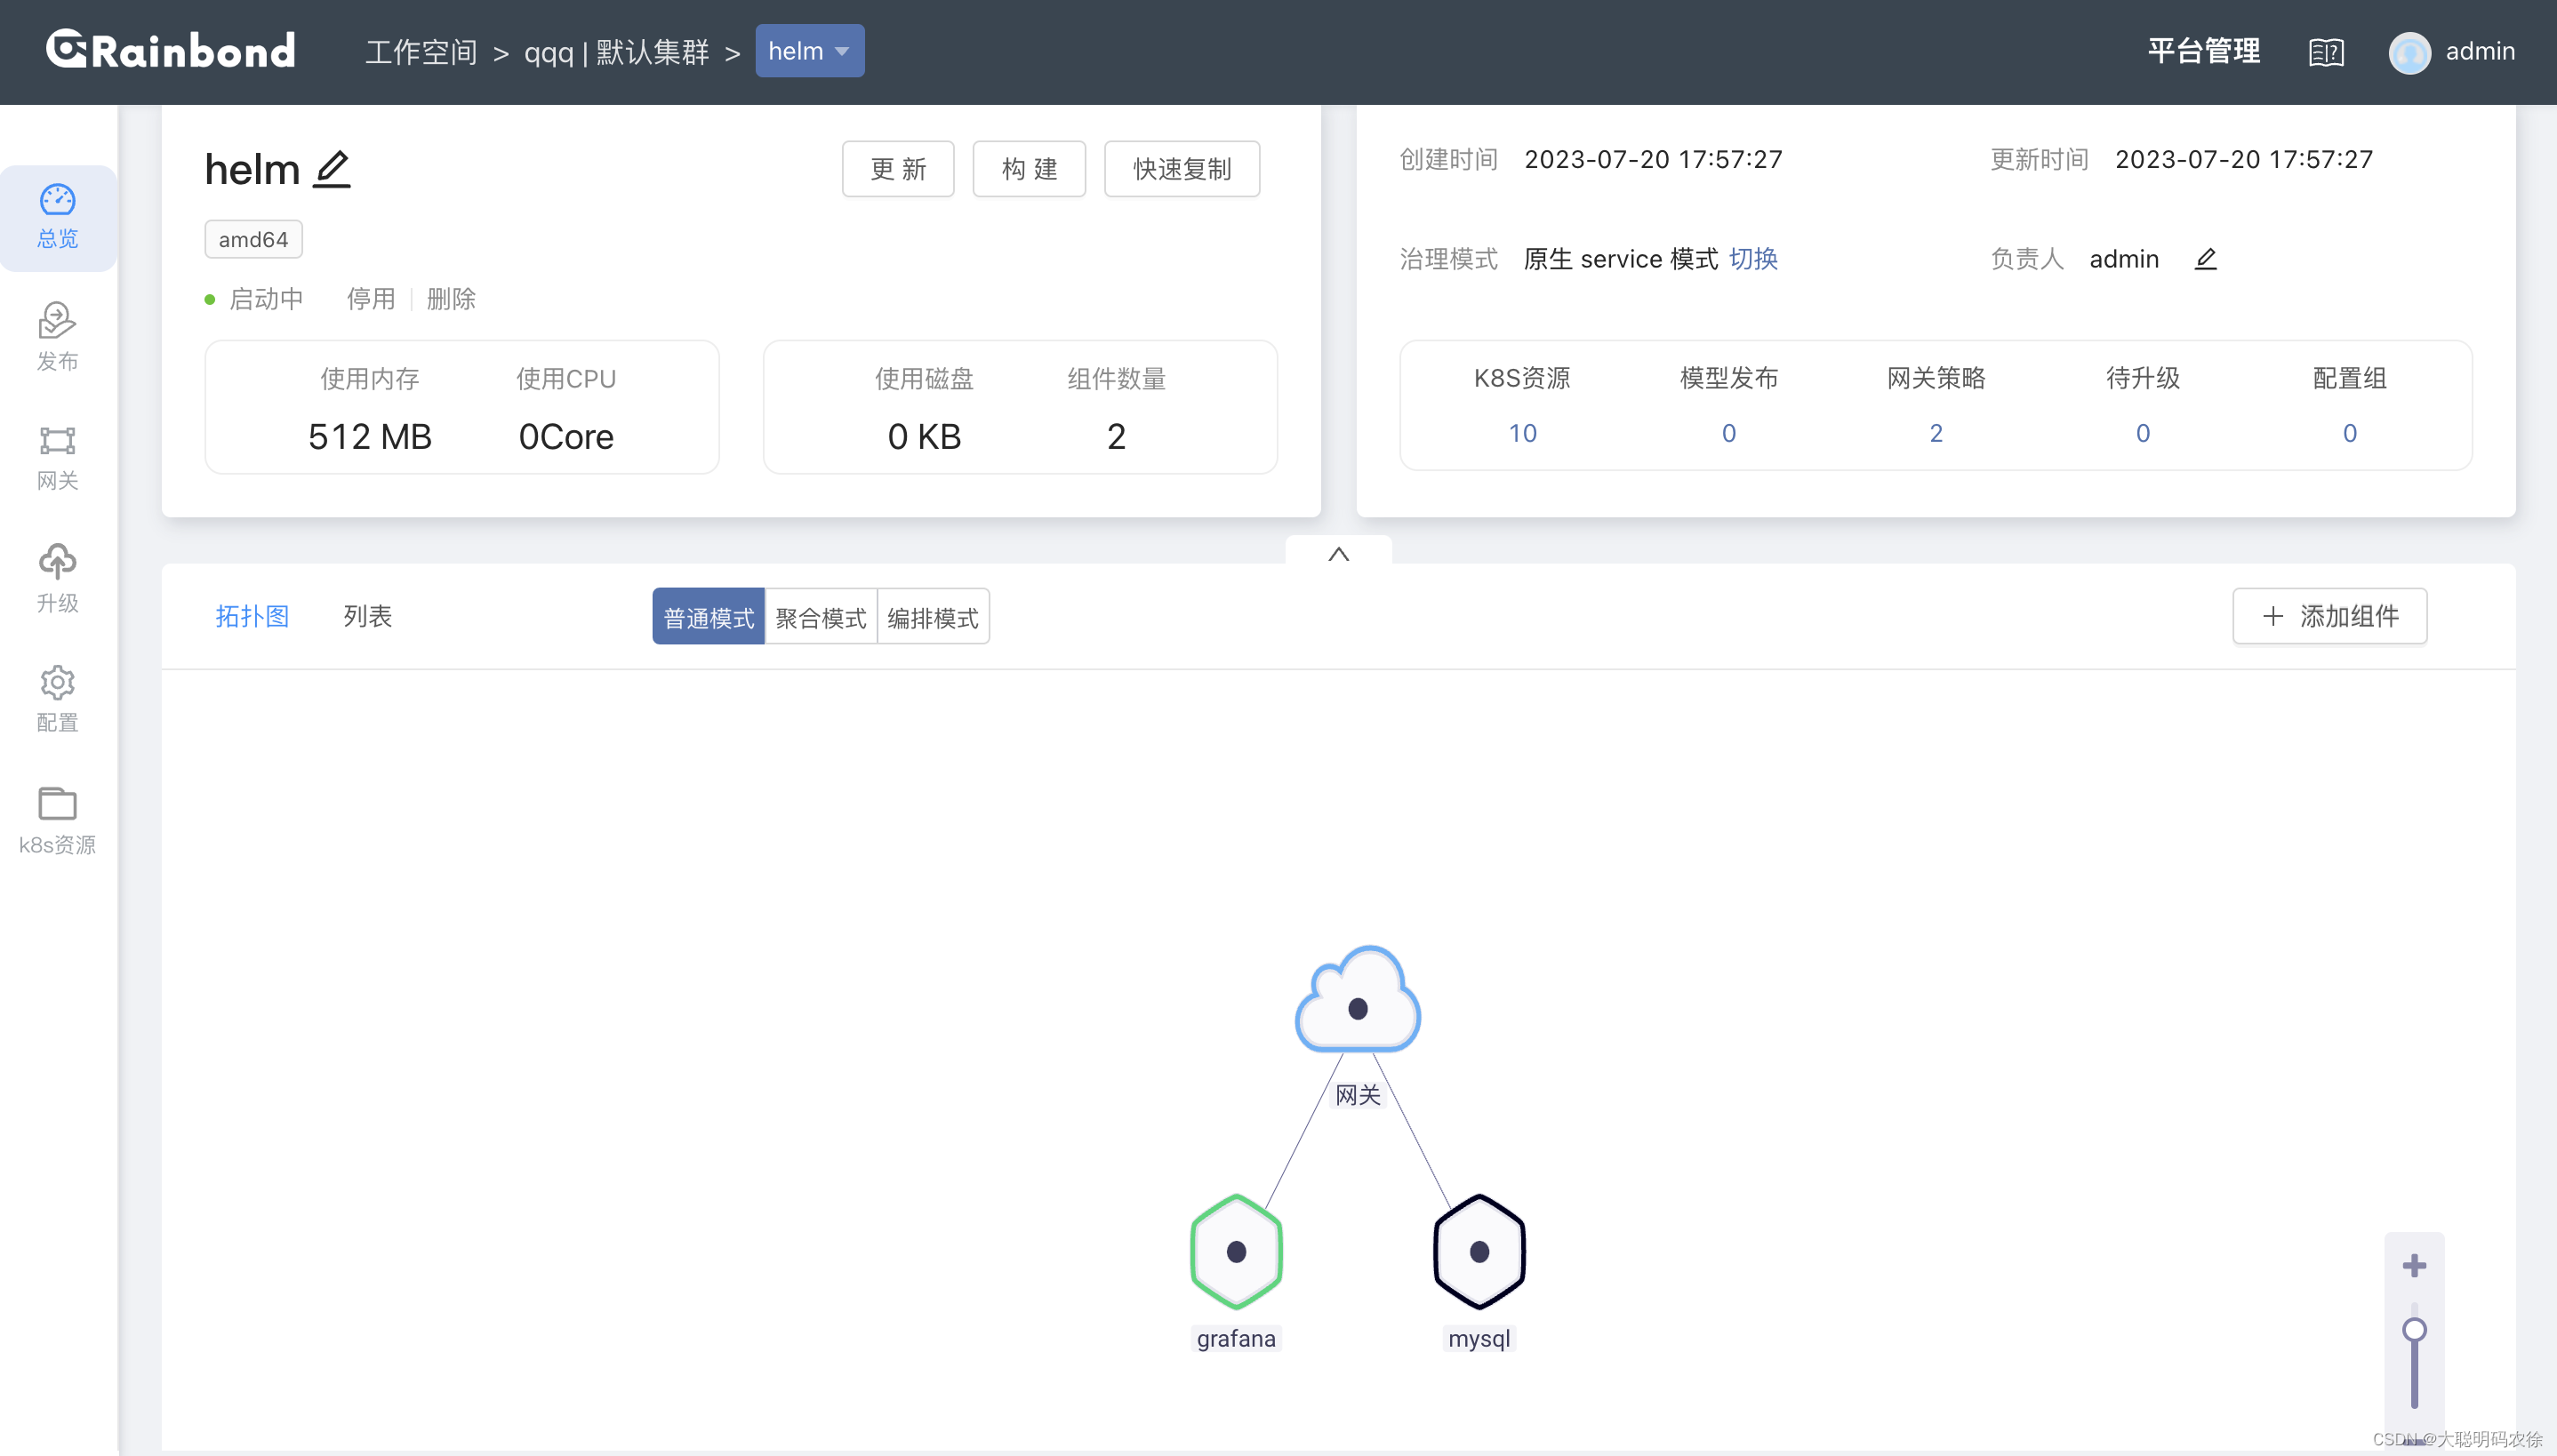Switch to 聚合模式 topology mode

click(820, 617)
